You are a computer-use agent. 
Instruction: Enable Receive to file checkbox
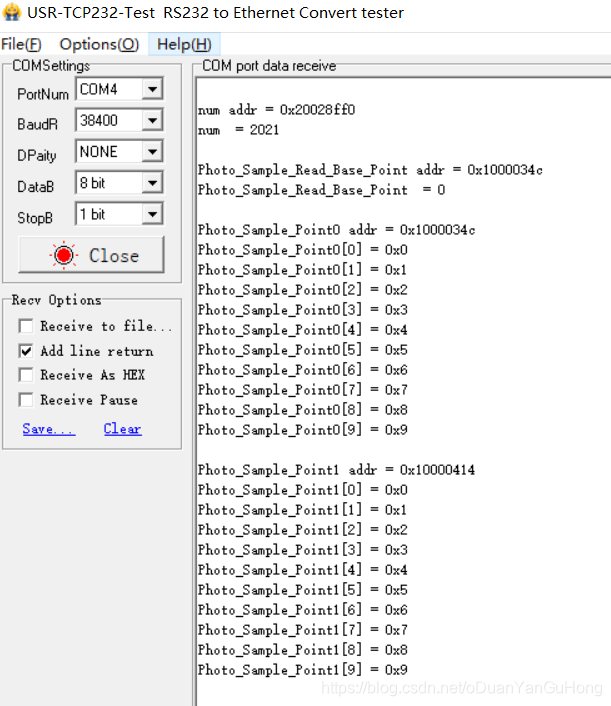[x=26, y=326]
